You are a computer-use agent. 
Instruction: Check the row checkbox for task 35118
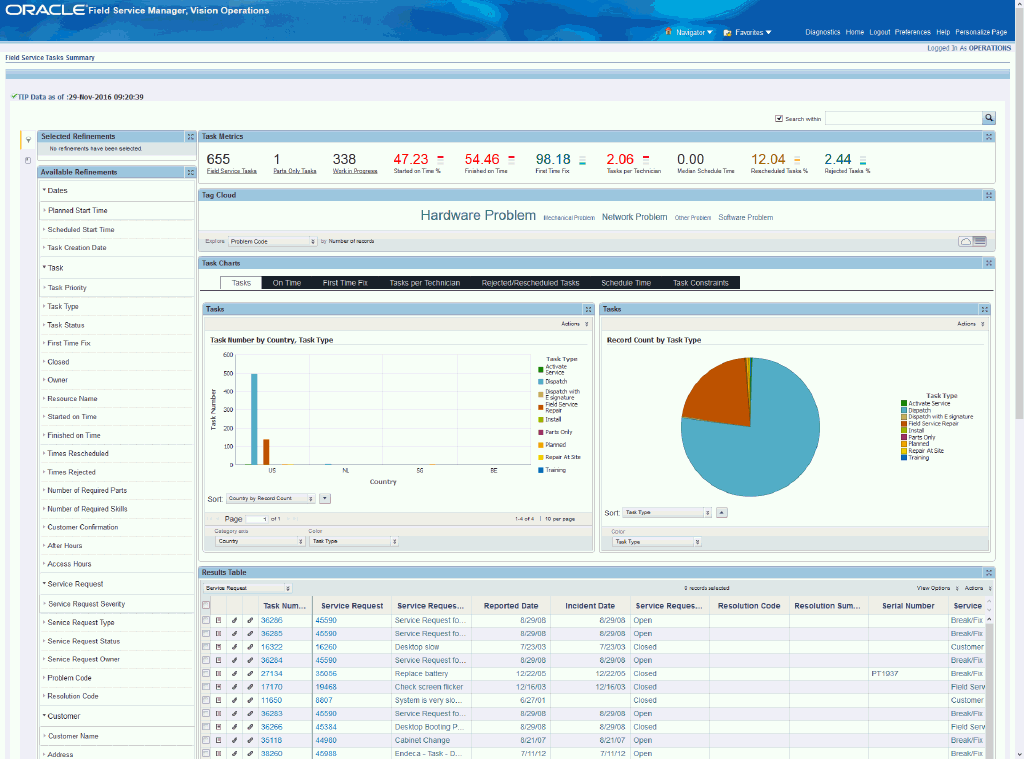[206, 740]
